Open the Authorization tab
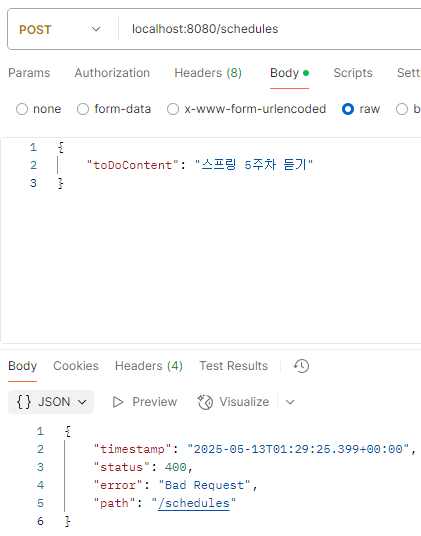 (x=112, y=73)
